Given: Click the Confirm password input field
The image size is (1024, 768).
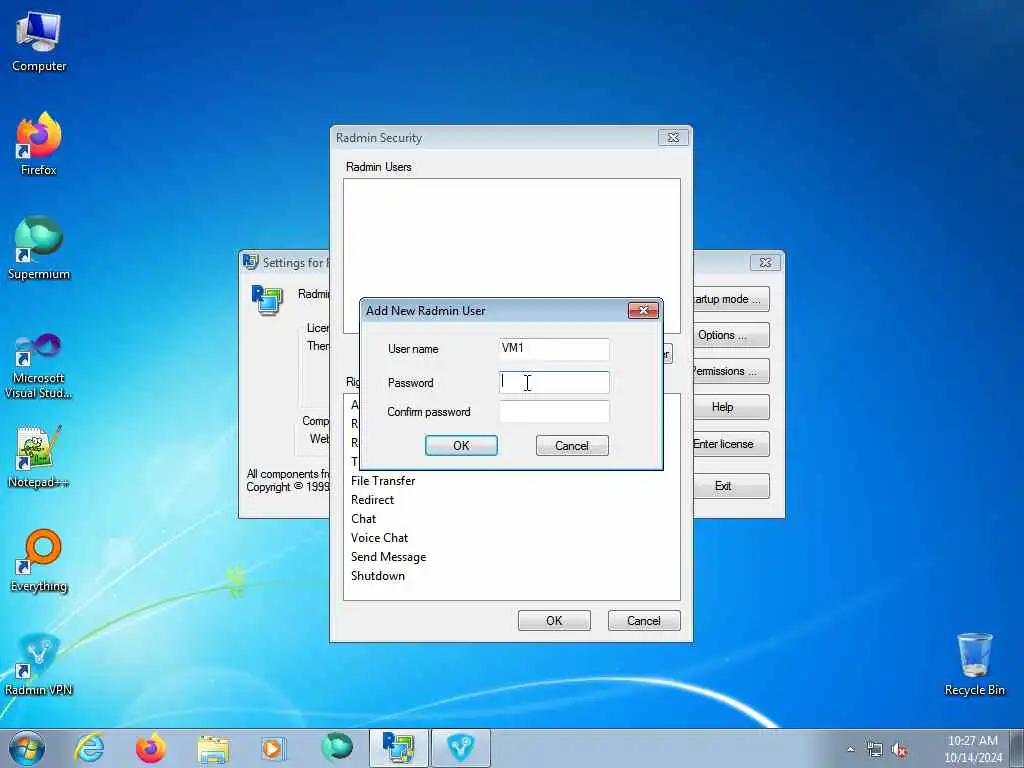Looking at the screenshot, I should (554, 411).
